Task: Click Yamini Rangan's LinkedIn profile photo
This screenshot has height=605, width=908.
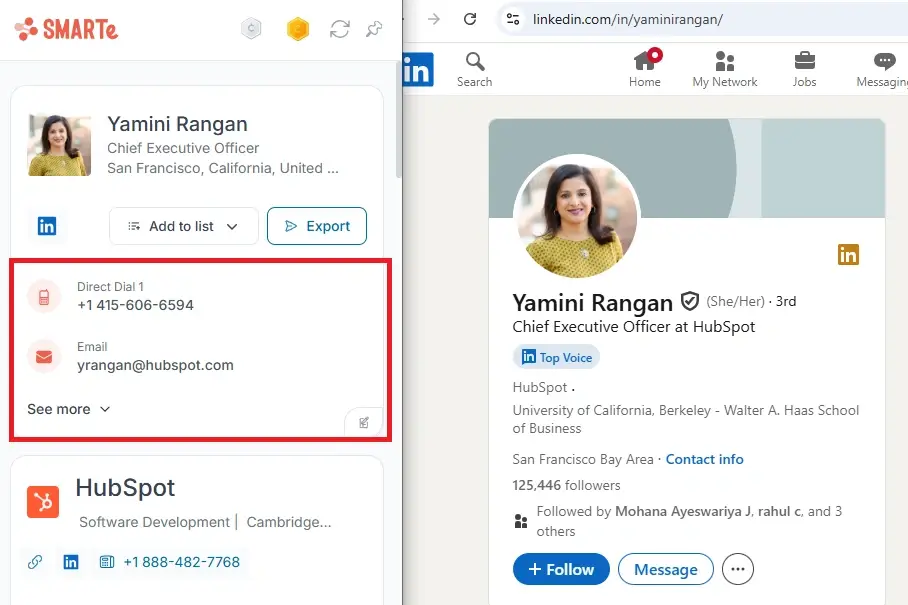Action: click(x=577, y=216)
